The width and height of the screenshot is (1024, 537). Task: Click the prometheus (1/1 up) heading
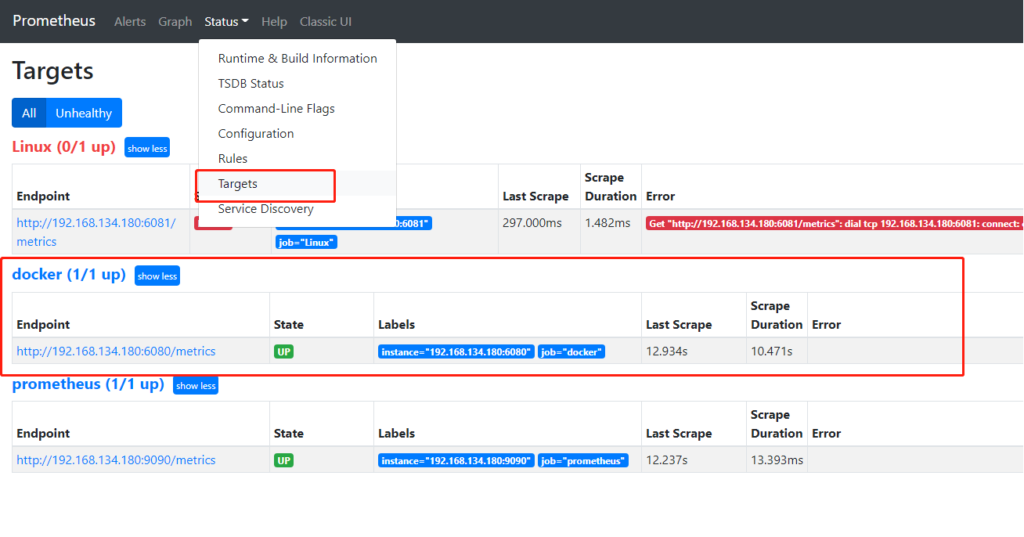tap(88, 384)
